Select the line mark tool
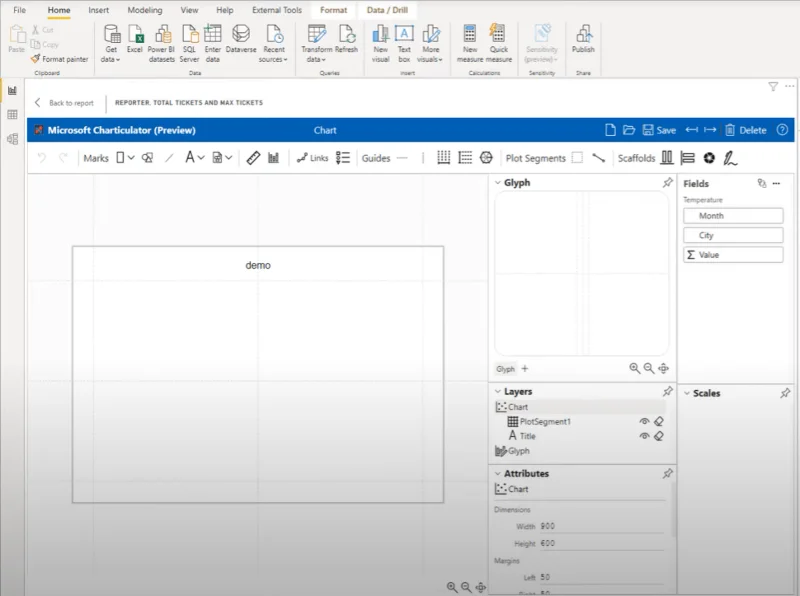The height and width of the screenshot is (596, 800). pos(169,158)
